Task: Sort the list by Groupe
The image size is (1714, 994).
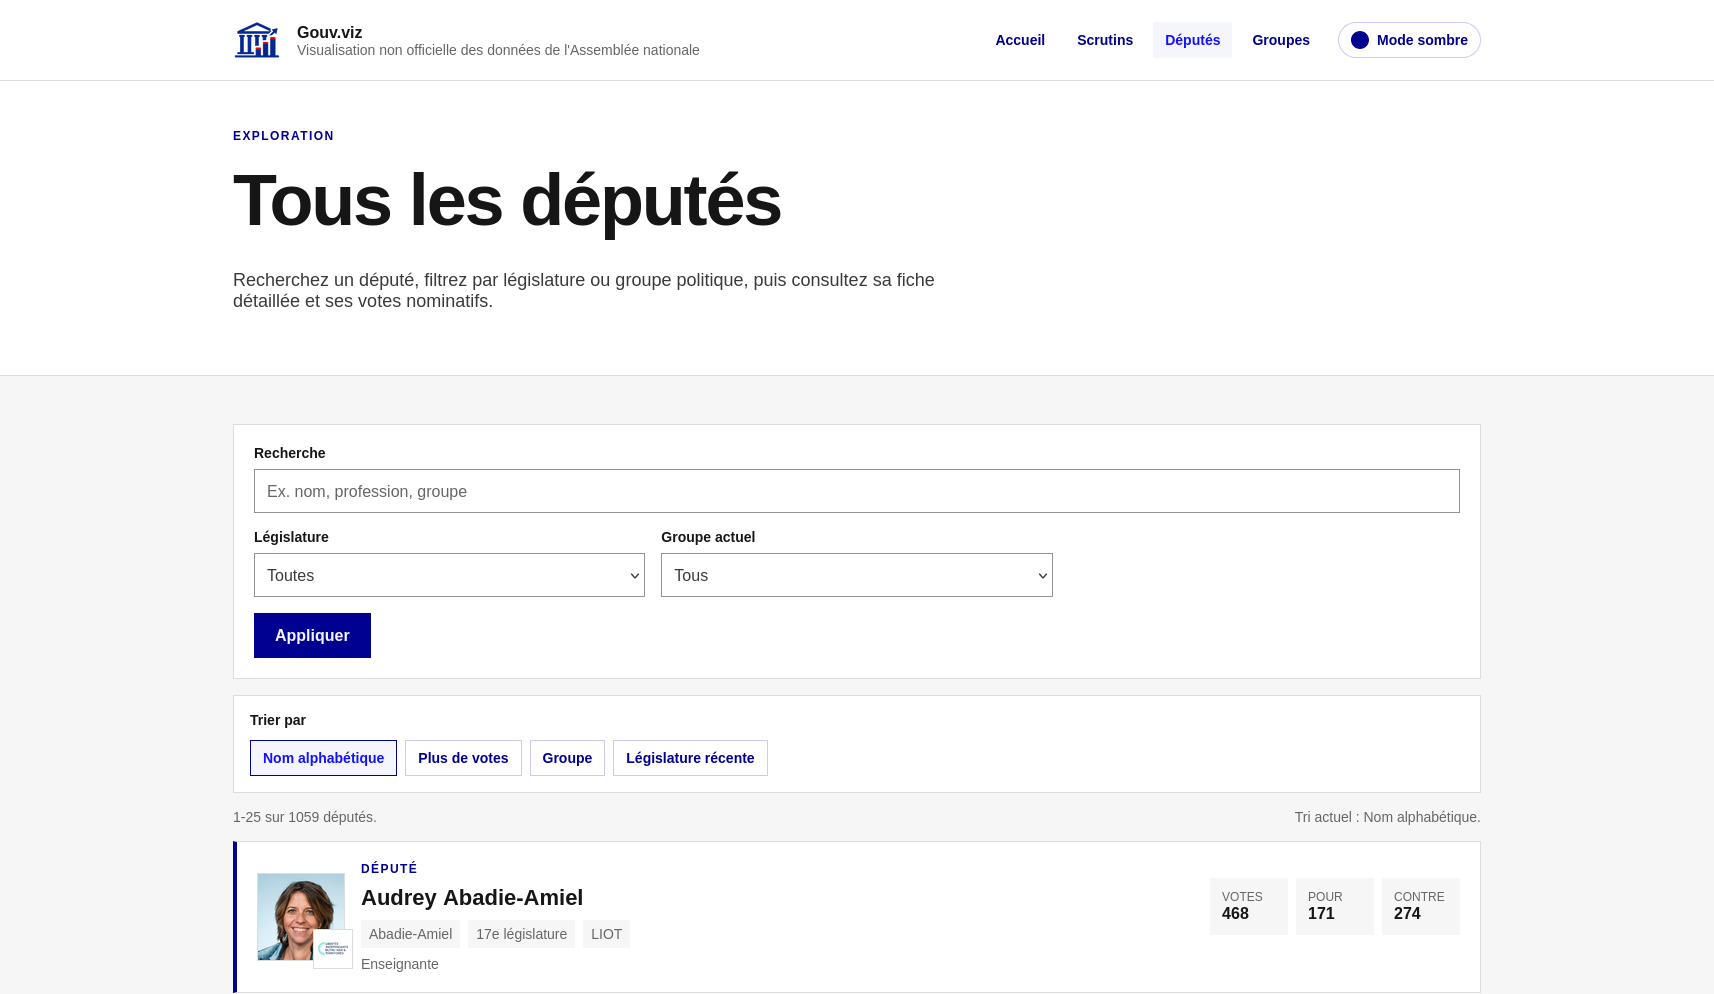Action: pos(567,758)
